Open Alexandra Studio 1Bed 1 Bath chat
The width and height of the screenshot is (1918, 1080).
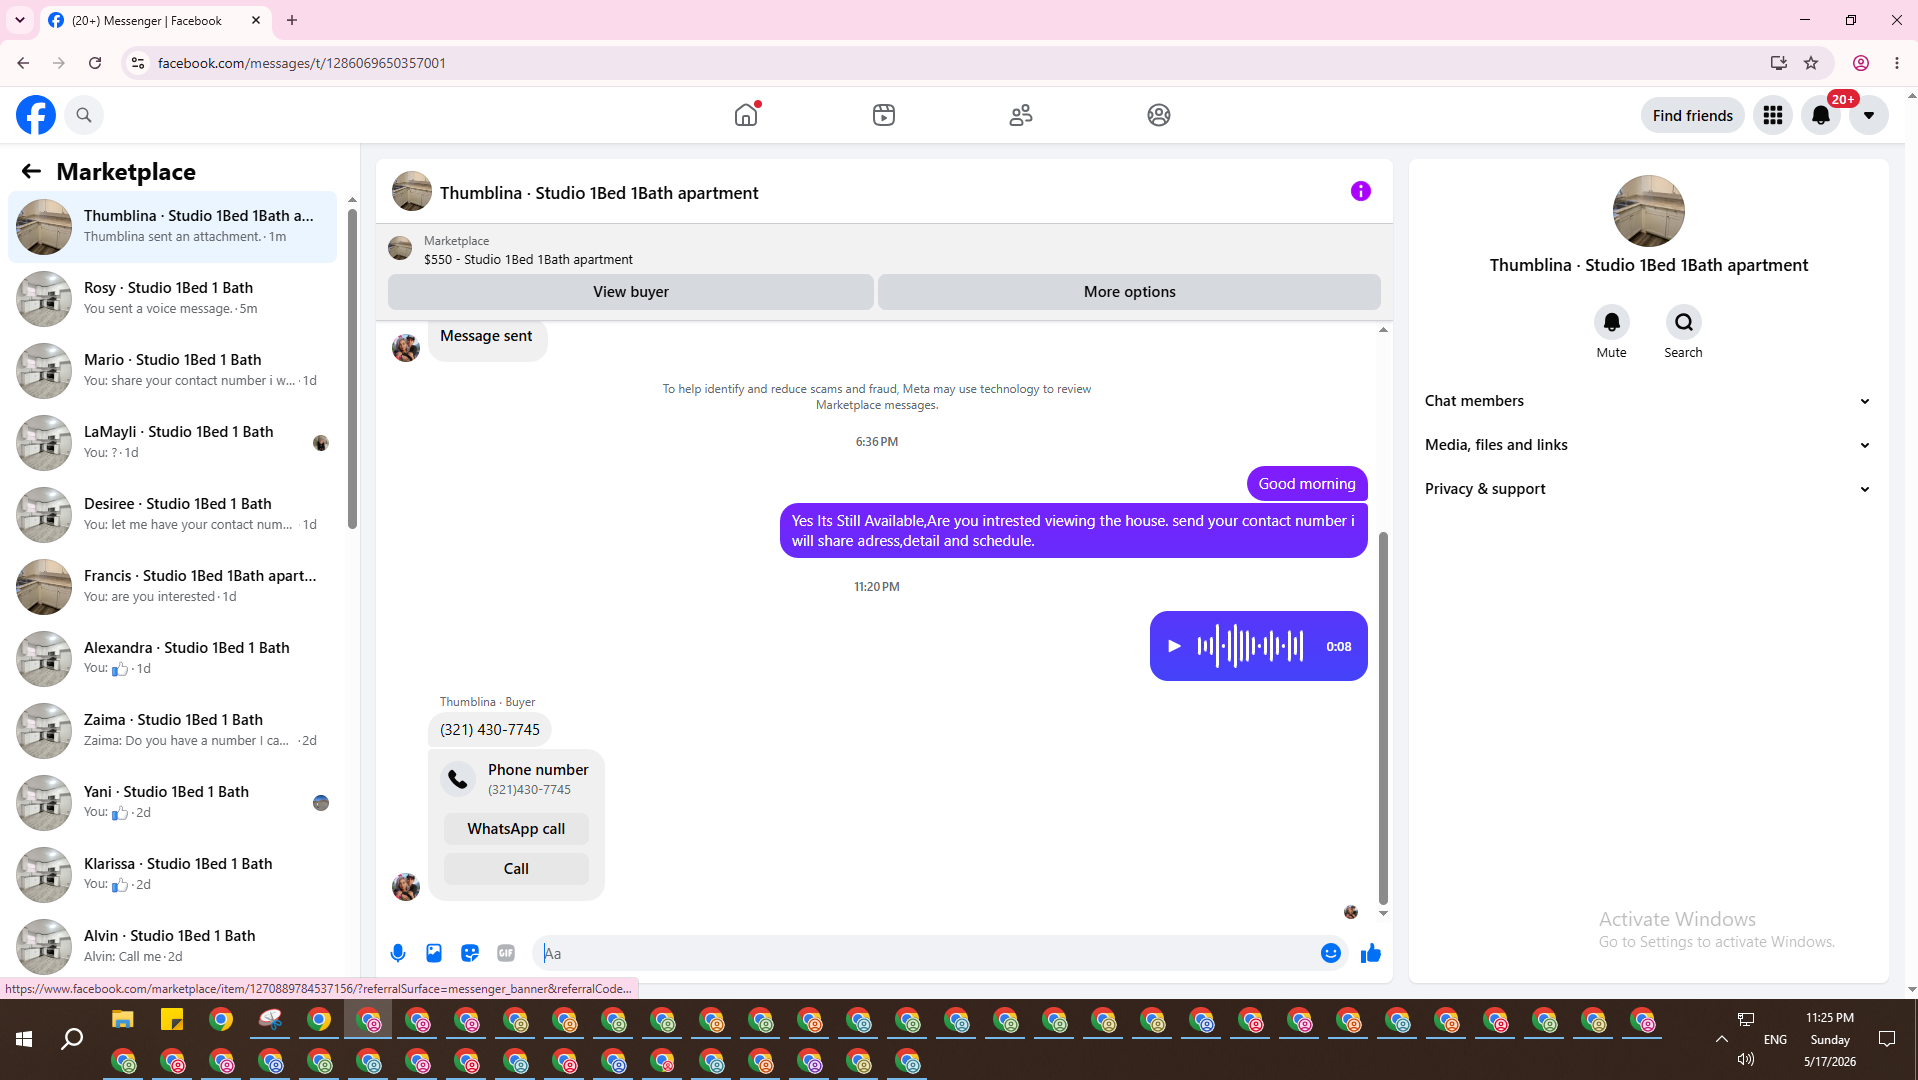(172, 658)
